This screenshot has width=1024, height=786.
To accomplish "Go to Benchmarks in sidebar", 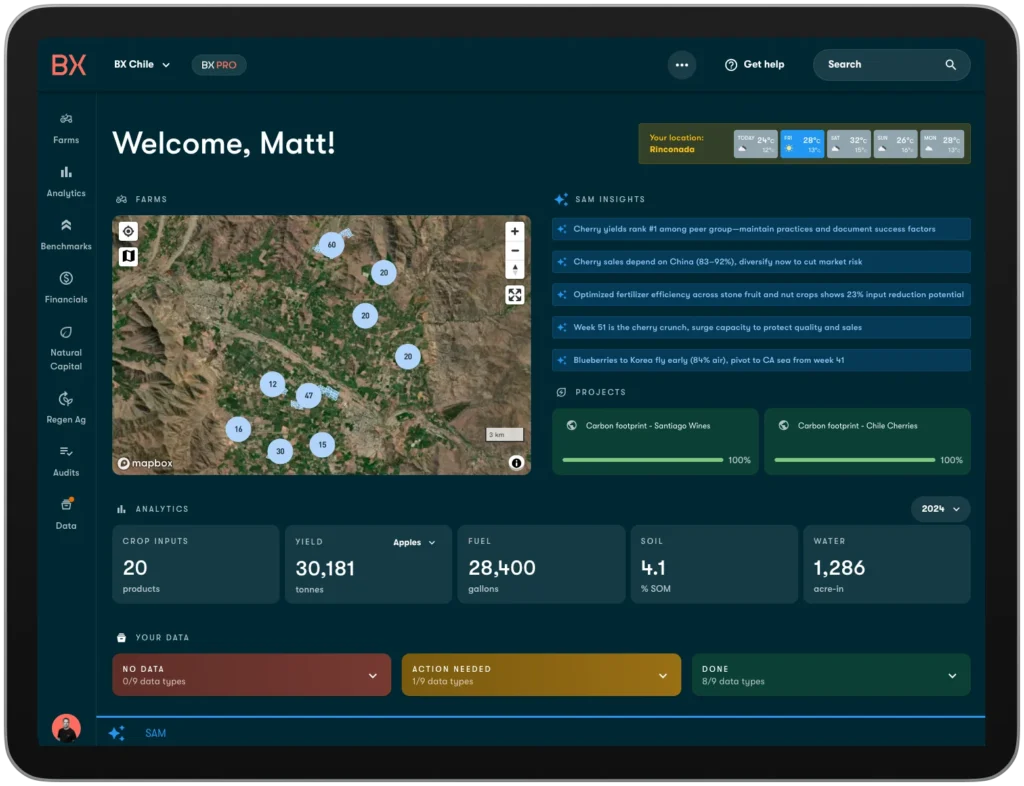I will pyautogui.click(x=66, y=226).
